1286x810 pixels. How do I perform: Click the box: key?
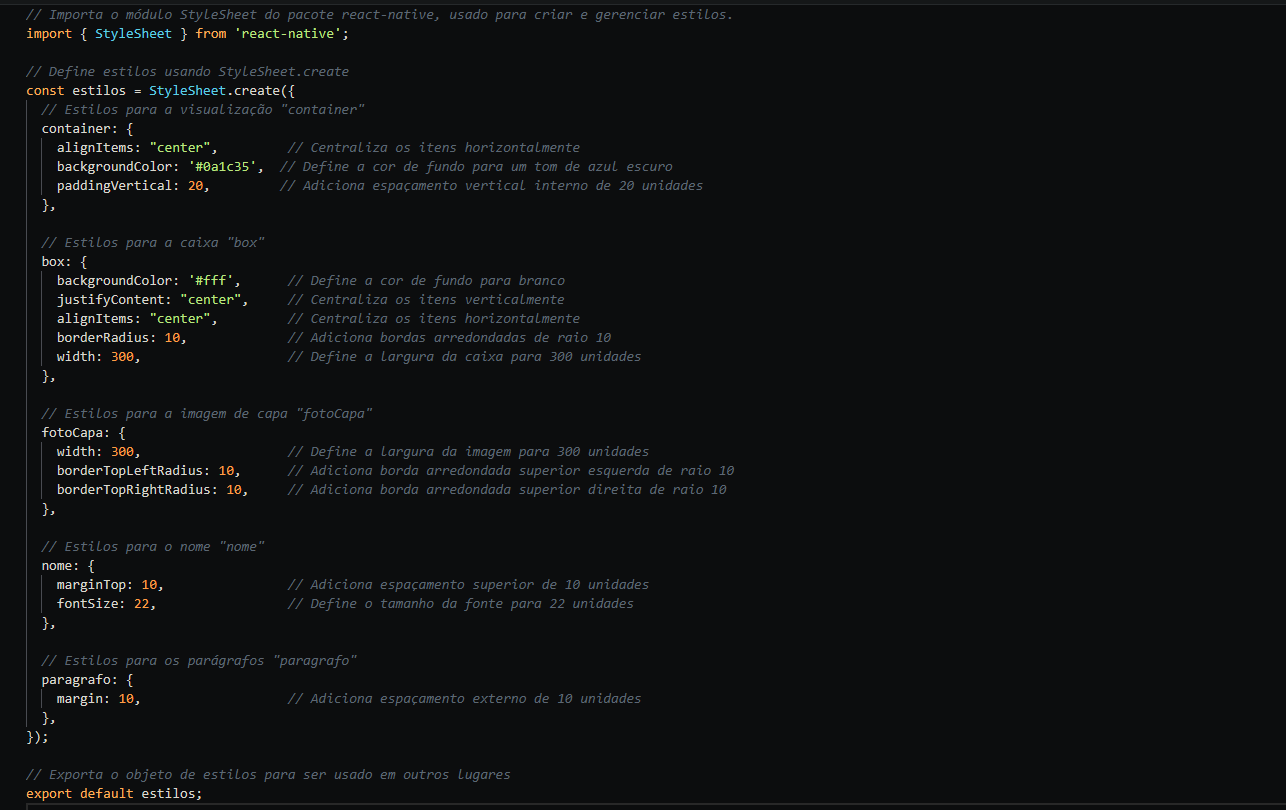point(56,261)
